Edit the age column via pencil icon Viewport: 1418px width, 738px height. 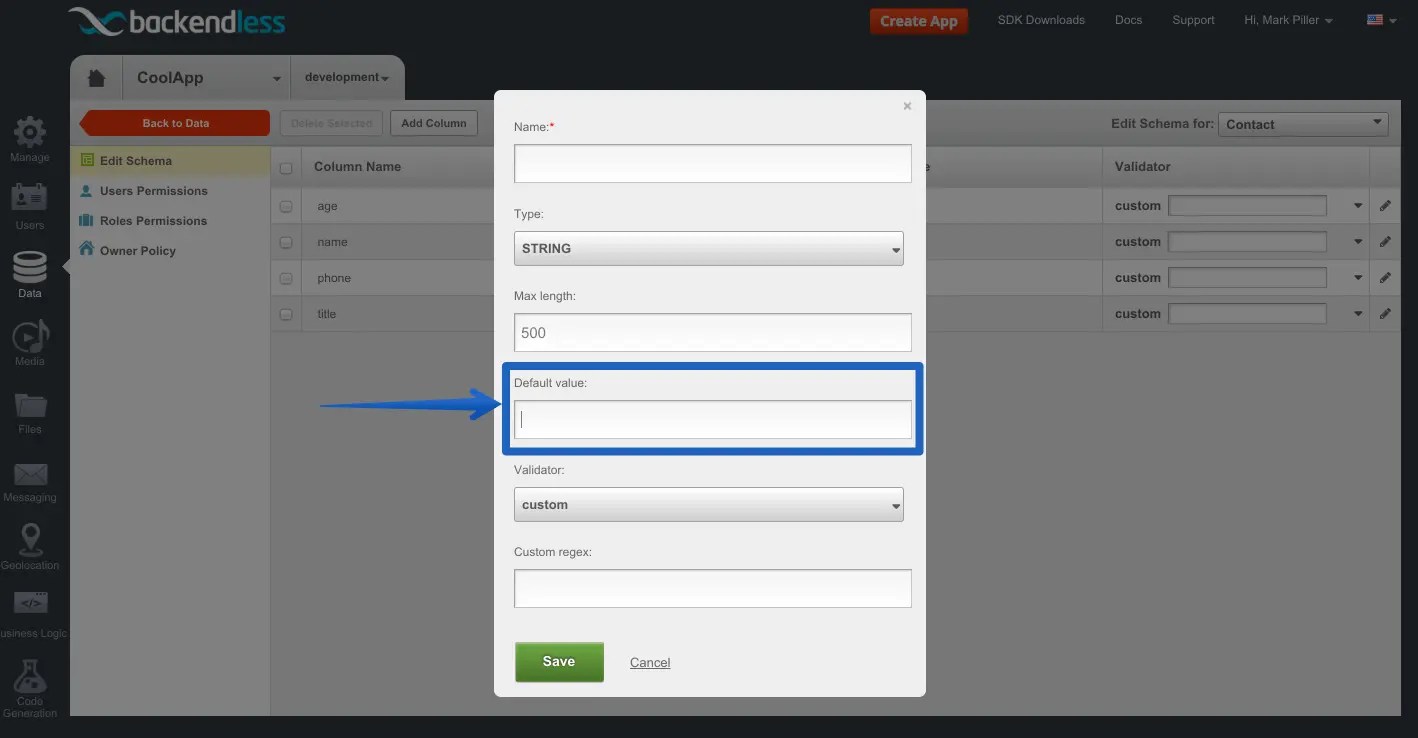click(1385, 205)
